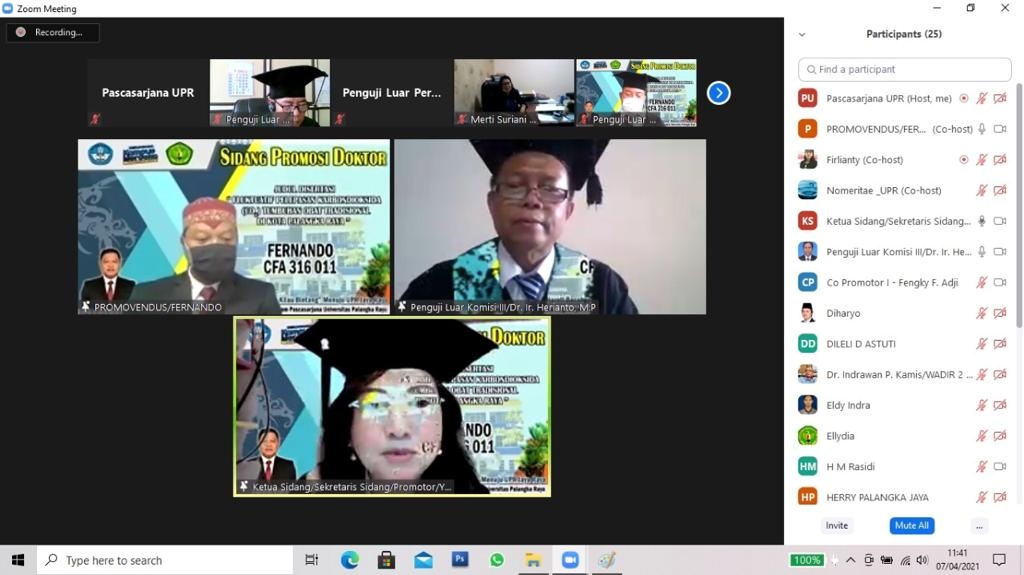This screenshot has width=1024, height=575.
Task: Click the participants list vertical scrollbar
Action: tap(1018, 200)
